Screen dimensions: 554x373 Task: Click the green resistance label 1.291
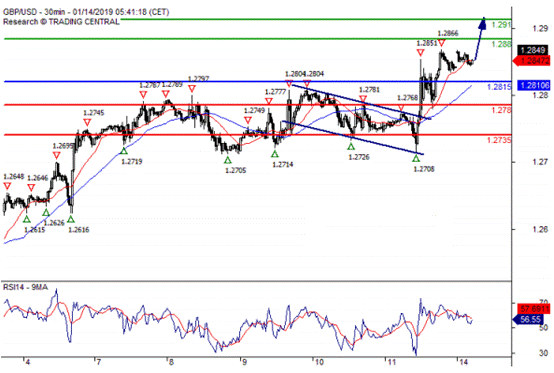(x=501, y=25)
